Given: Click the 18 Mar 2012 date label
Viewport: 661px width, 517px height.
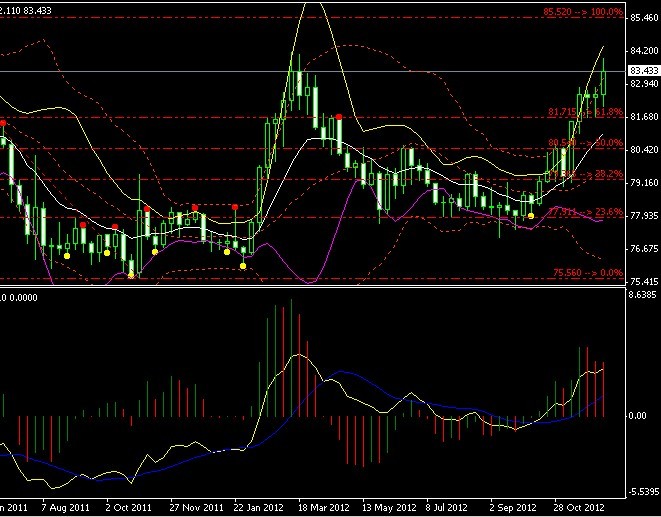Looking at the screenshot, I should tap(323, 507).
